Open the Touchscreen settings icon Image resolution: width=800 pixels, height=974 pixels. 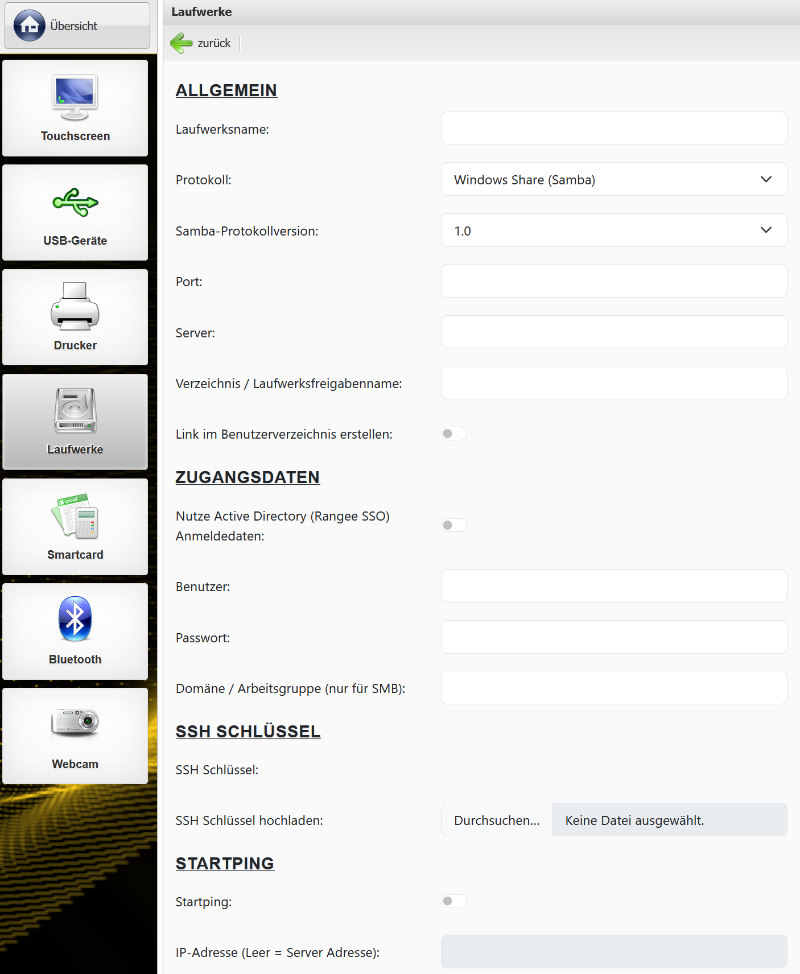pos(75,97)
